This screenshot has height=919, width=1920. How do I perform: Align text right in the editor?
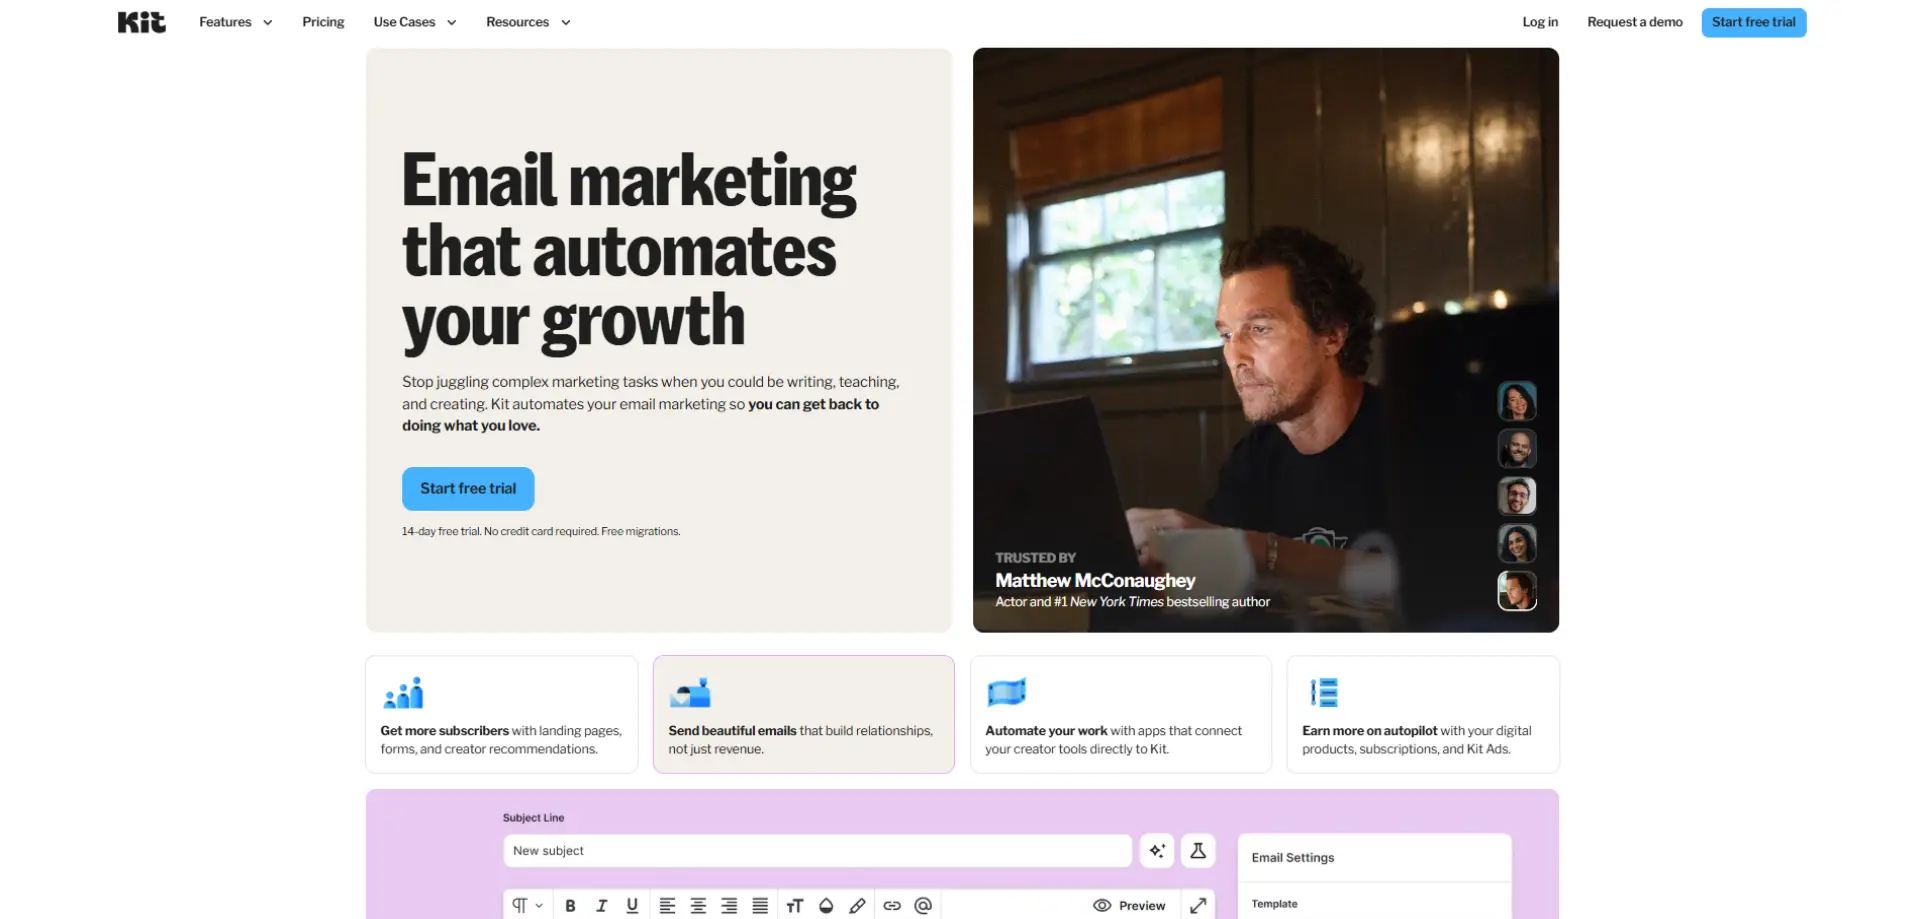[x=729, y=906]
